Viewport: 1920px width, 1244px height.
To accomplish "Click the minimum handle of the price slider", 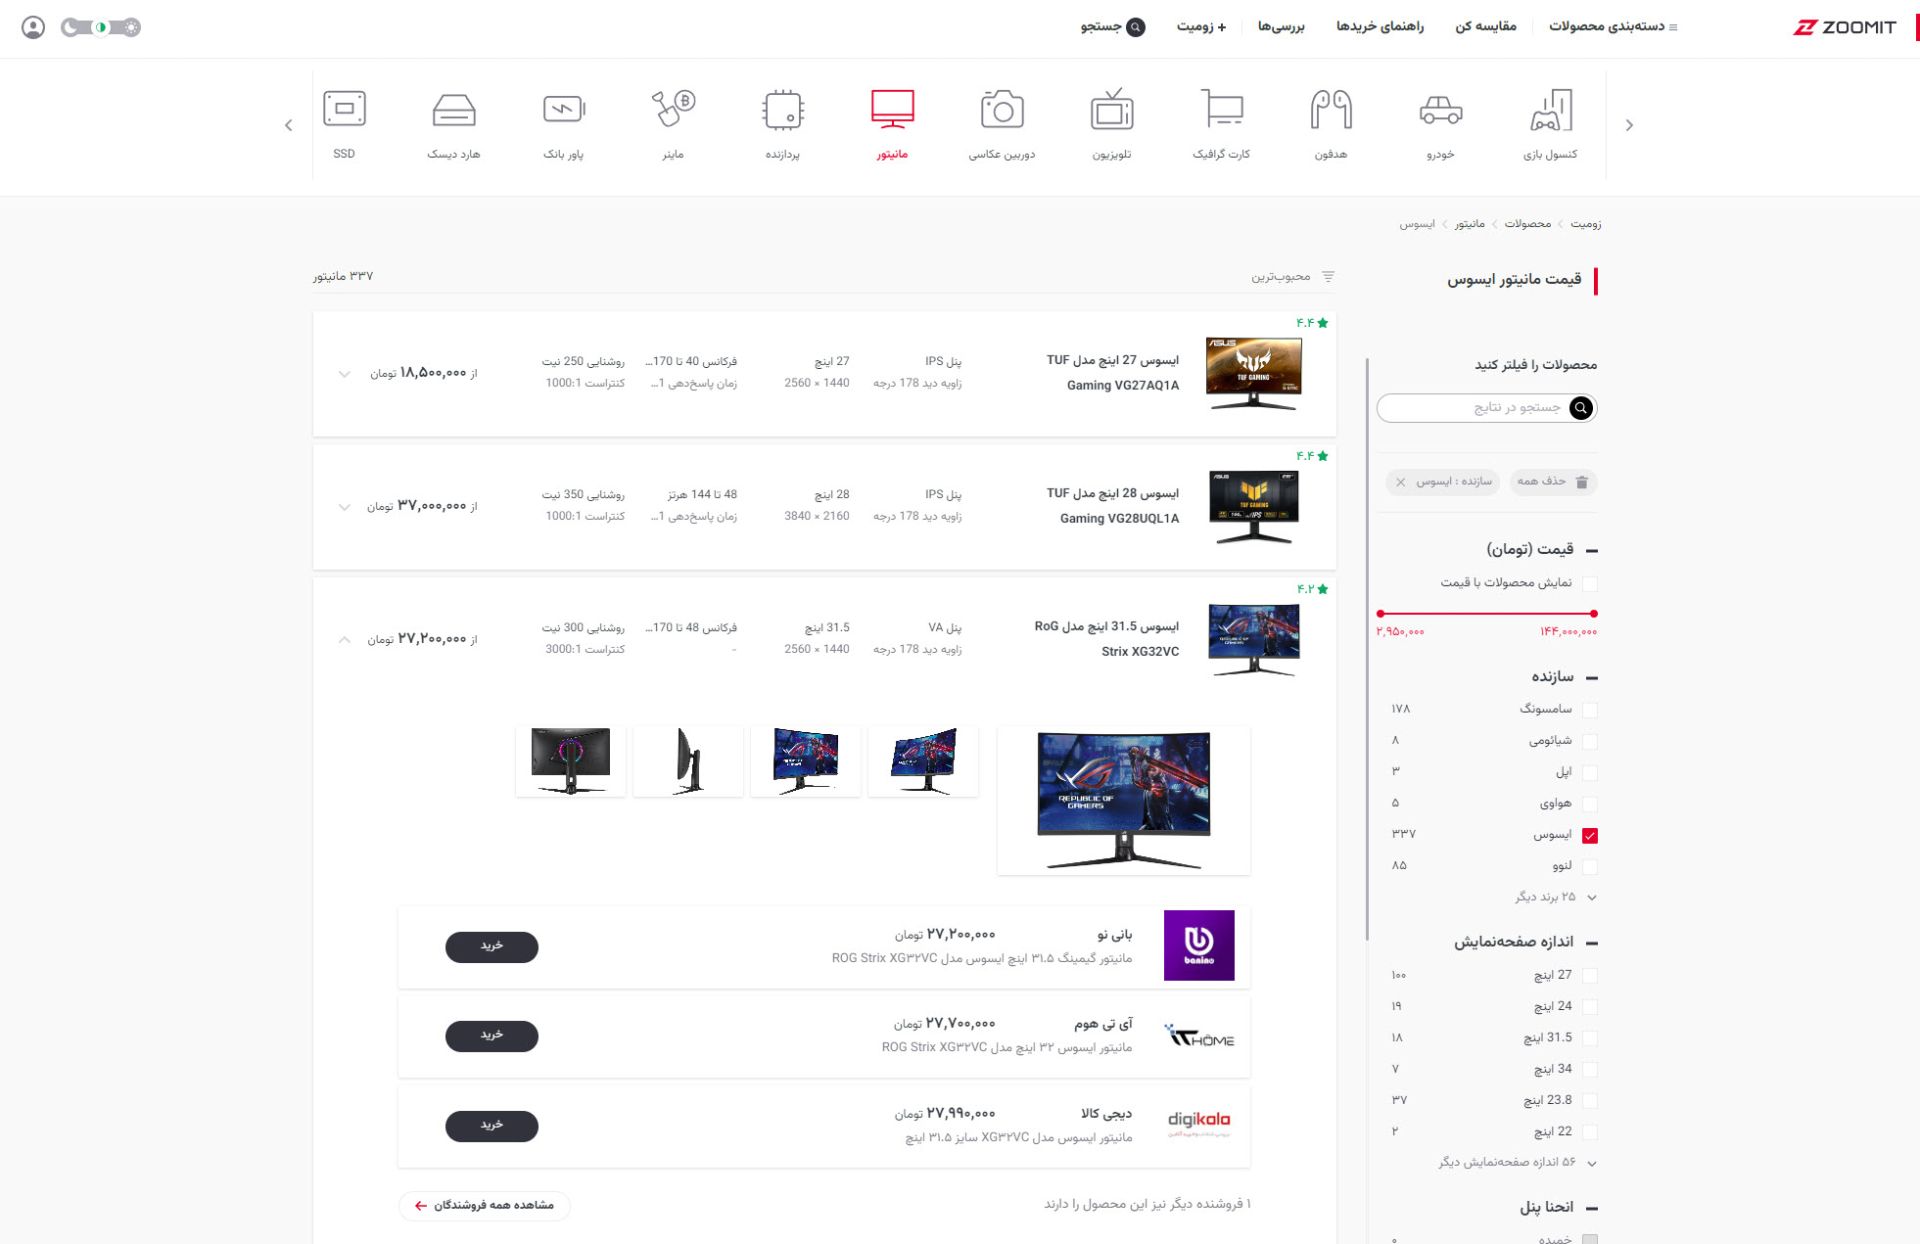I will point(1380,615).
